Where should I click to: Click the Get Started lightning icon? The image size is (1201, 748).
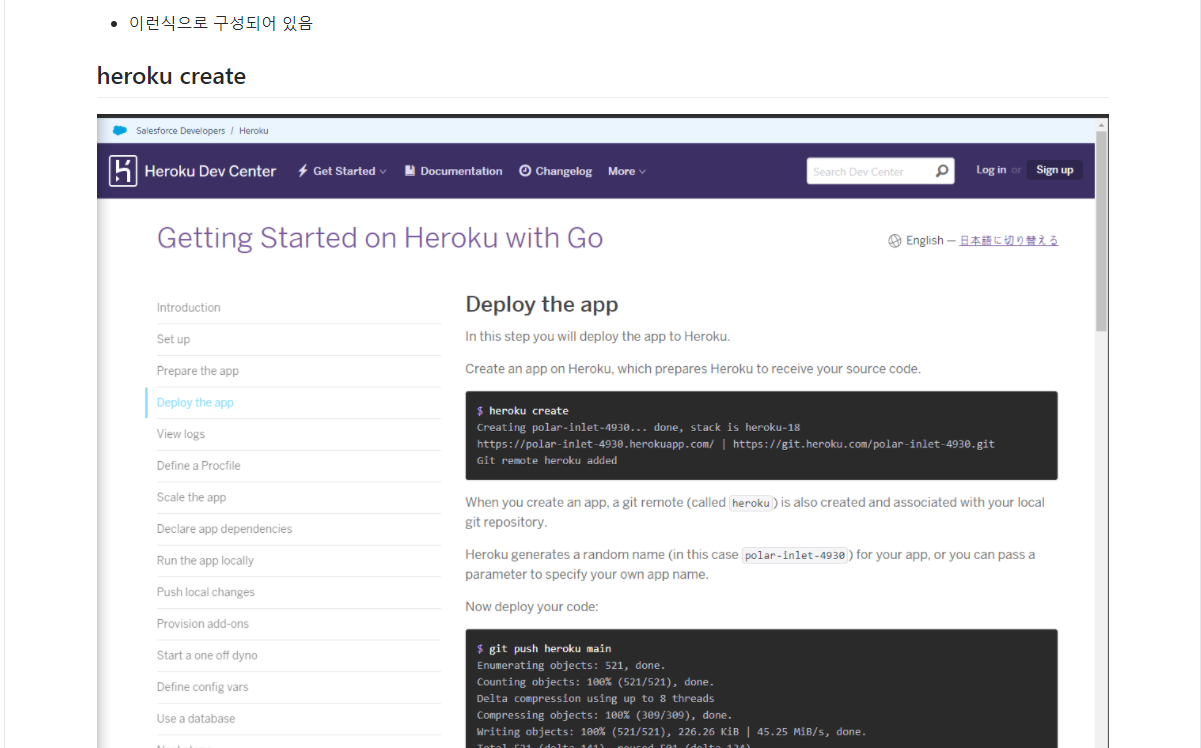[x=303, y=171]
